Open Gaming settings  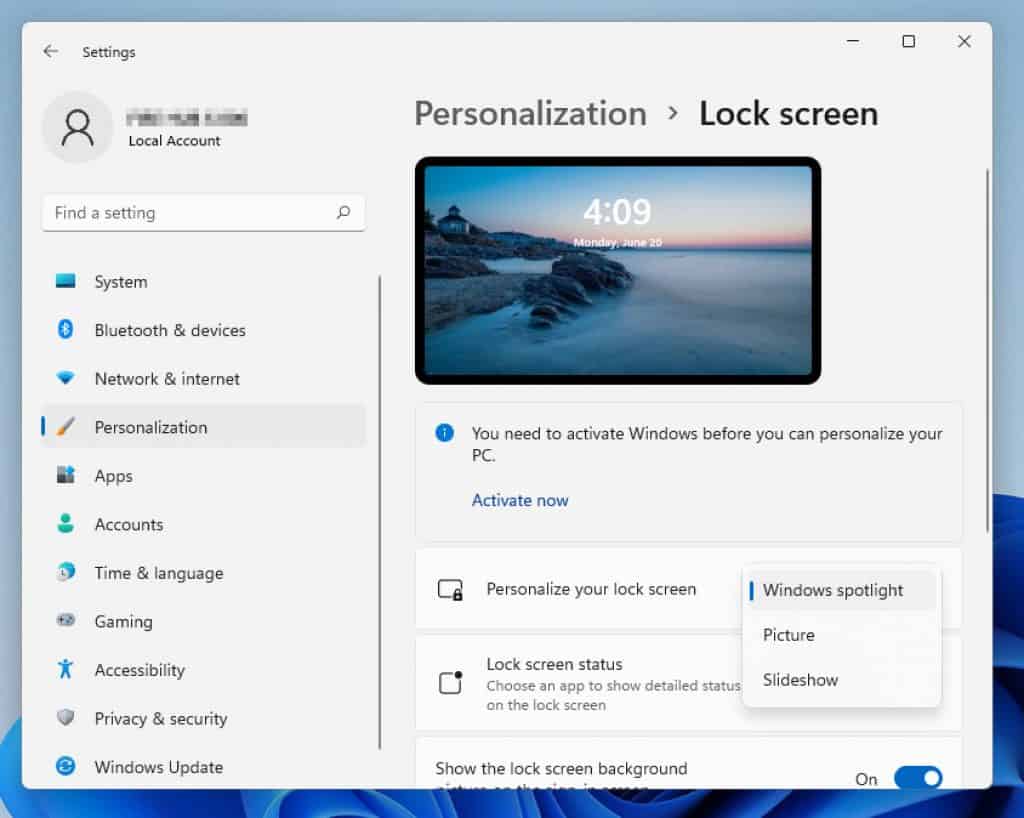coord(203,621)
